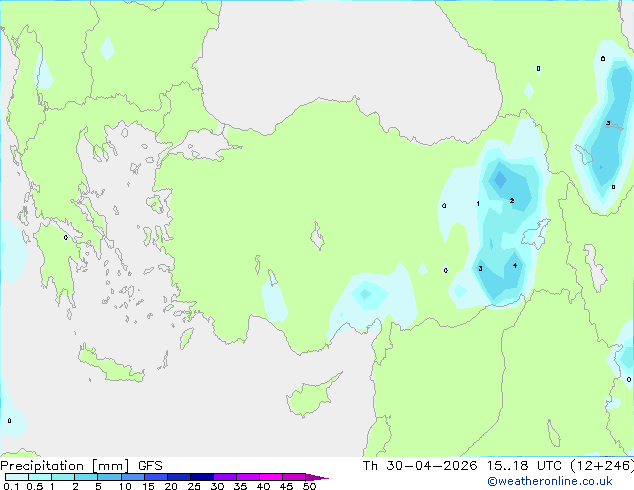Pick the 10–15 mm legend swatch
The width and height of the screenshot is (634, 490).
tap(133, 477)
